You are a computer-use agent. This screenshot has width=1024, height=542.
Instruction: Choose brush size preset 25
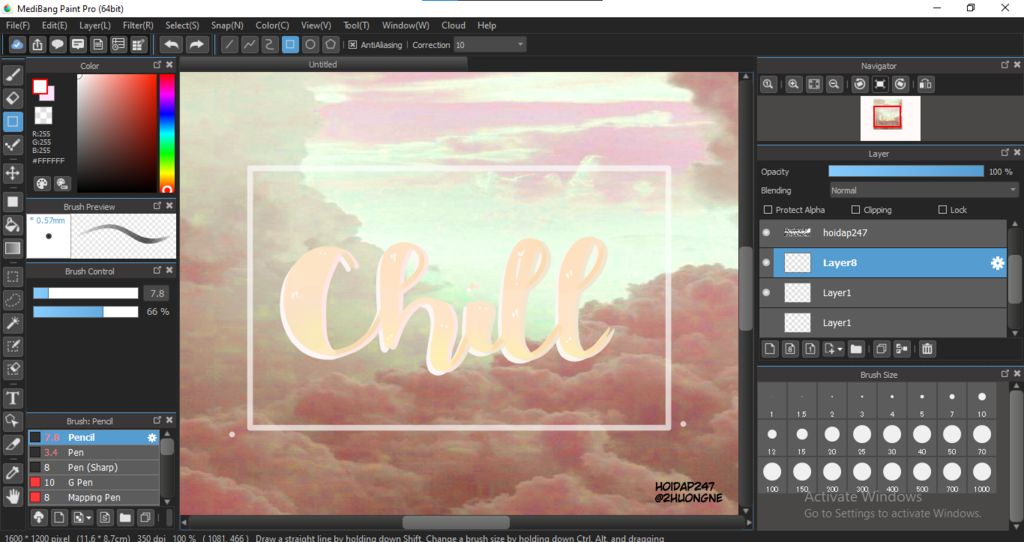point(862,438)
